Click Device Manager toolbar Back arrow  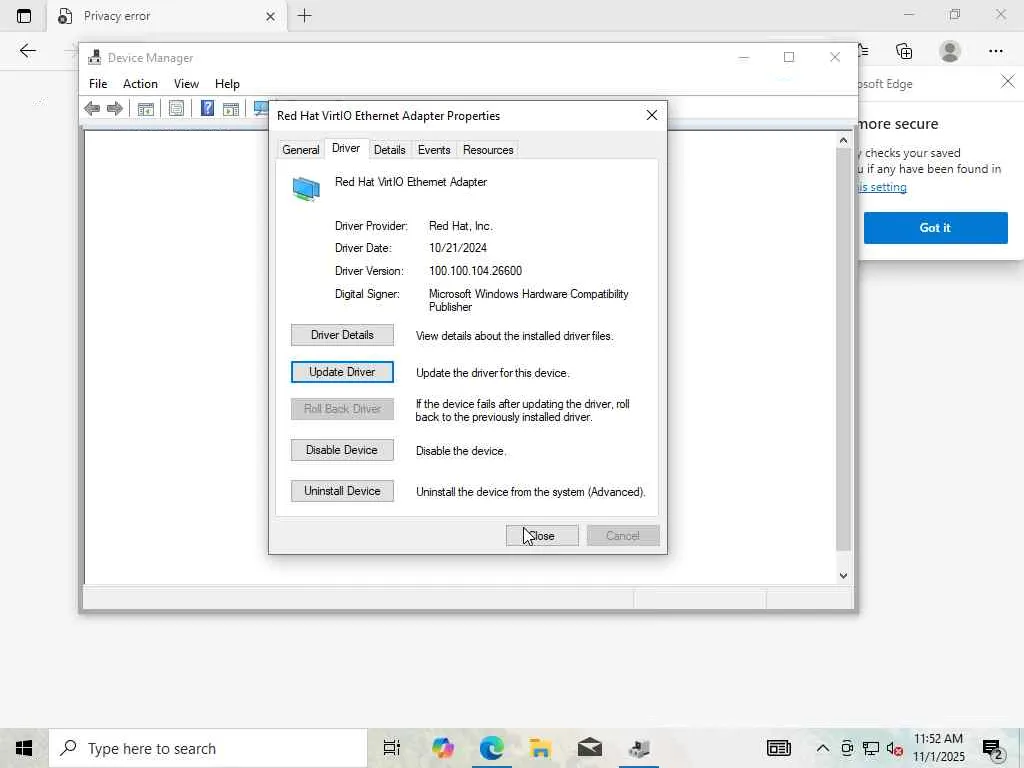[x=92, y=108]
